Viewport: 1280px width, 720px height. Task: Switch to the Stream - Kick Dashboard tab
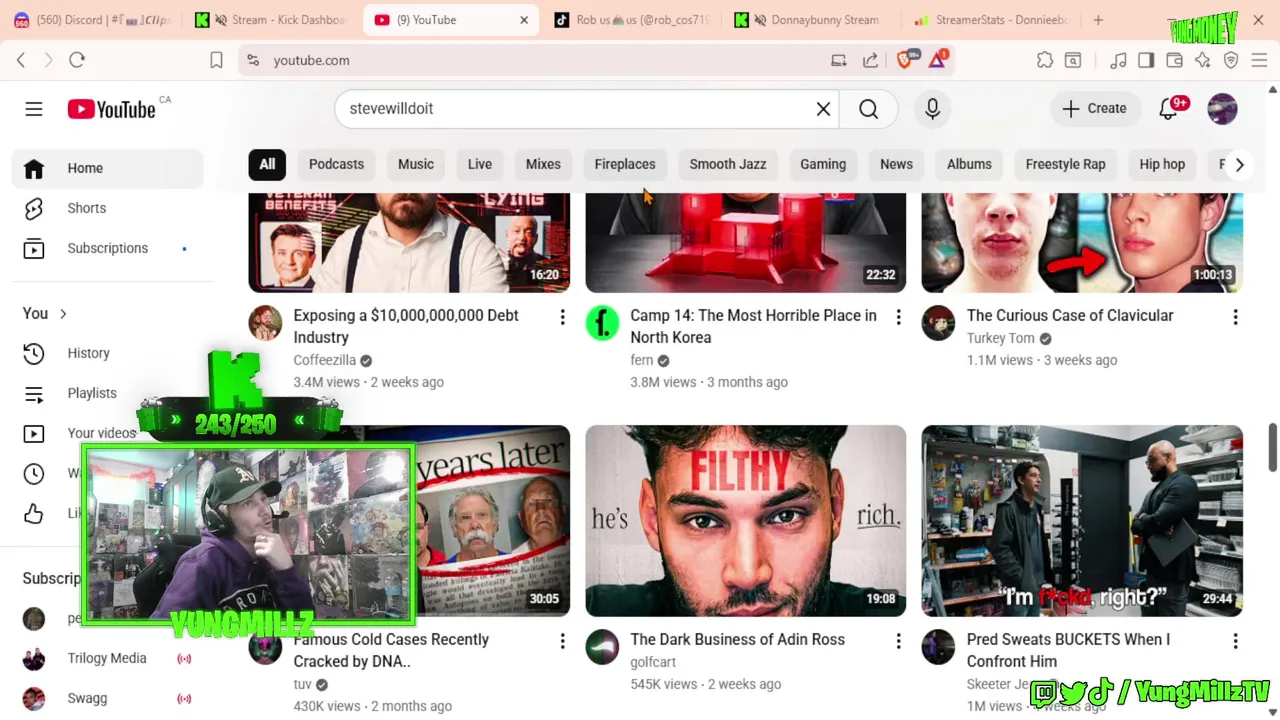[x=272, y=20]
